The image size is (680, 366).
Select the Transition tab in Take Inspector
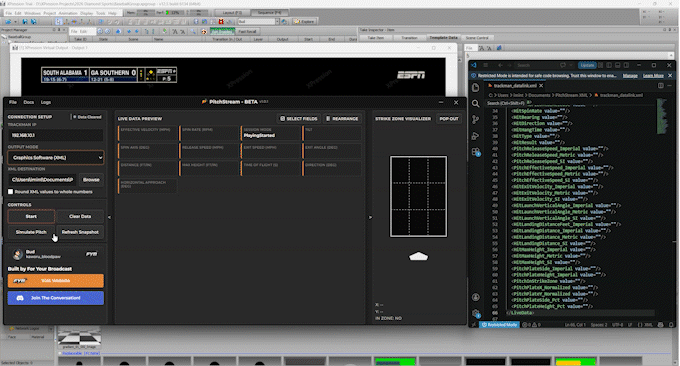[409, 38]
